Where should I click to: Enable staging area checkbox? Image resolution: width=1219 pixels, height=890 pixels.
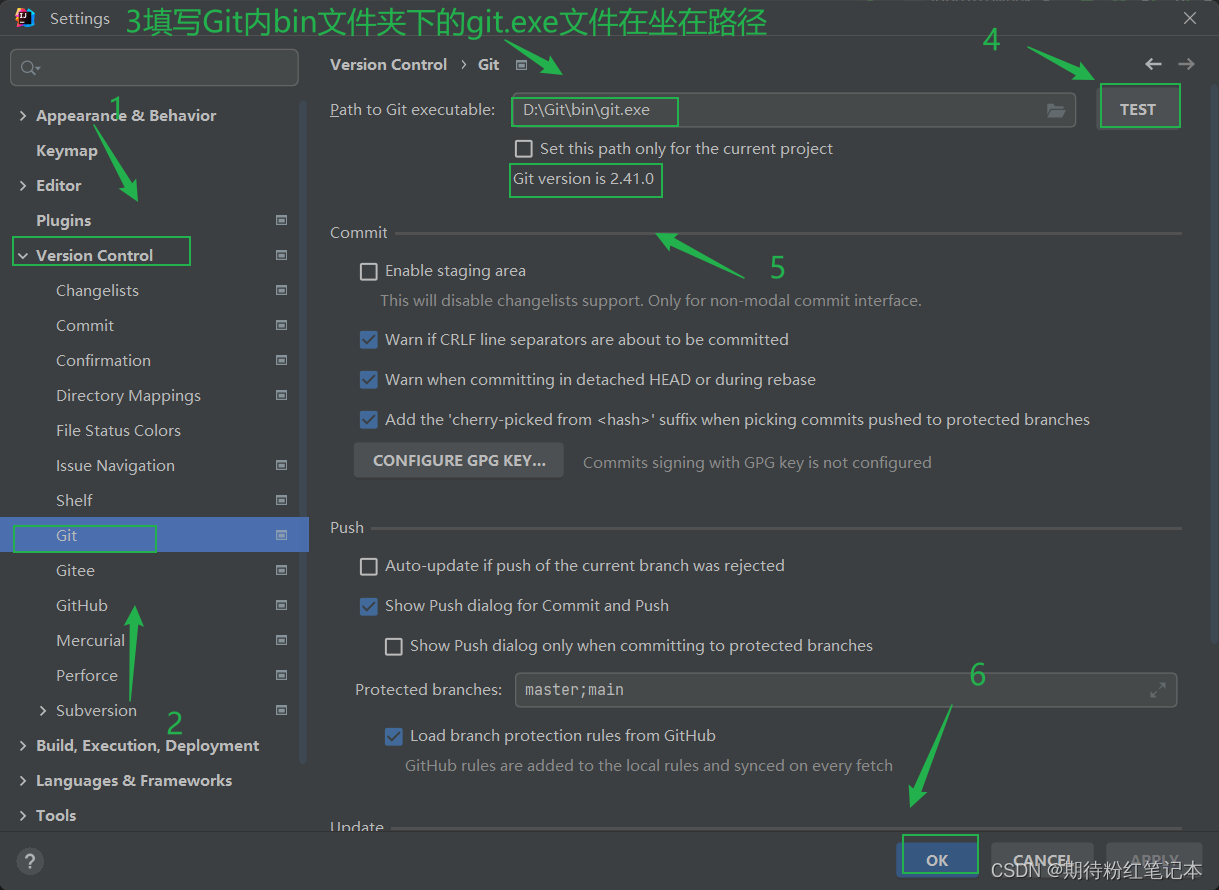pyautogui.click(x=368, y=271)
